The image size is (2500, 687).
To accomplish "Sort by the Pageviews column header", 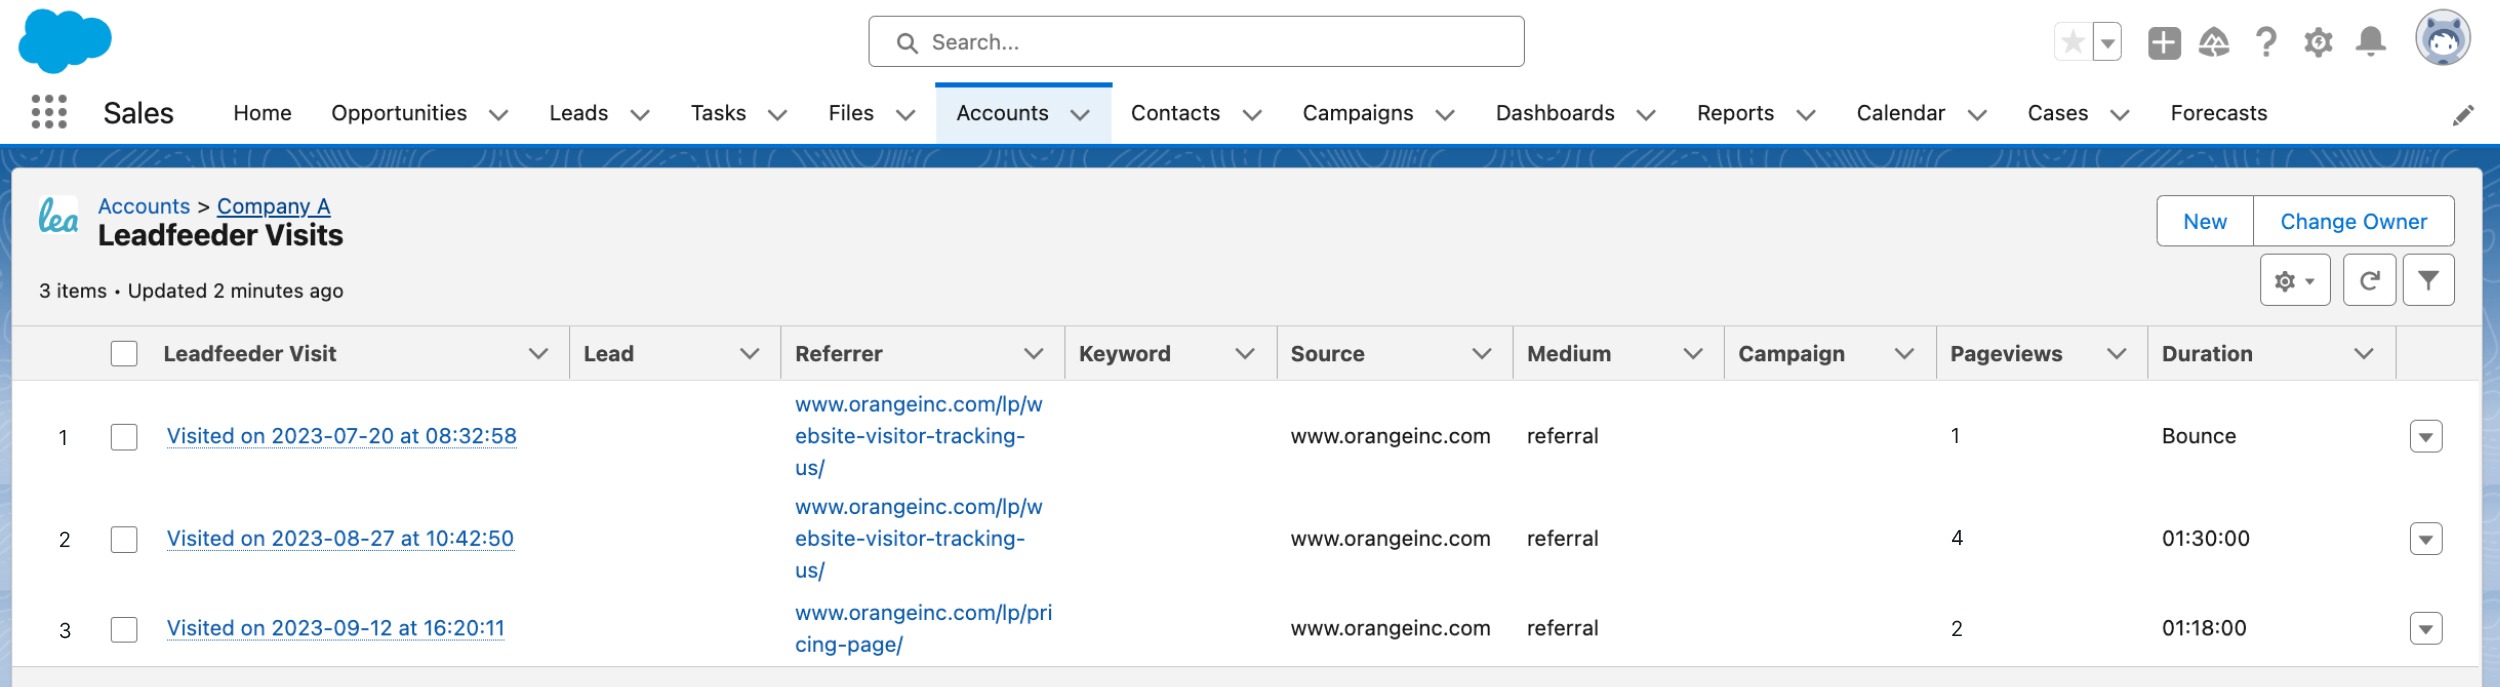I will [x=2006, y=354].
